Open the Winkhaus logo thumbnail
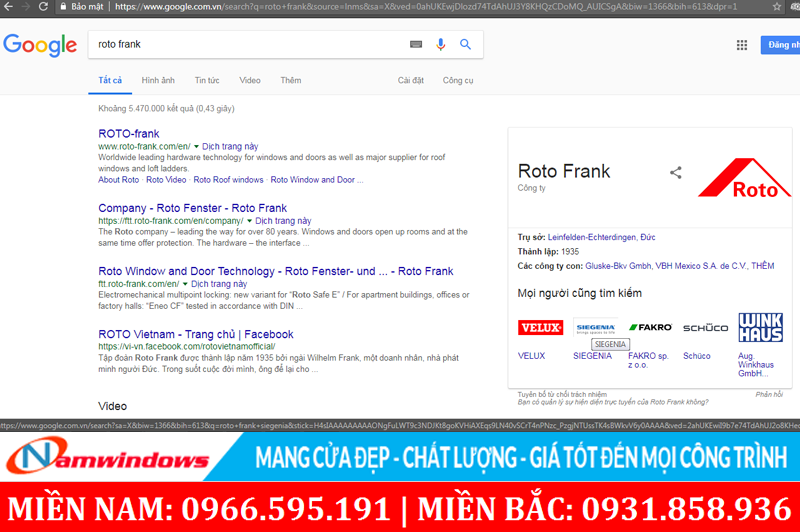Viewport: 800px width, 532px height. [x=760, y=327]
